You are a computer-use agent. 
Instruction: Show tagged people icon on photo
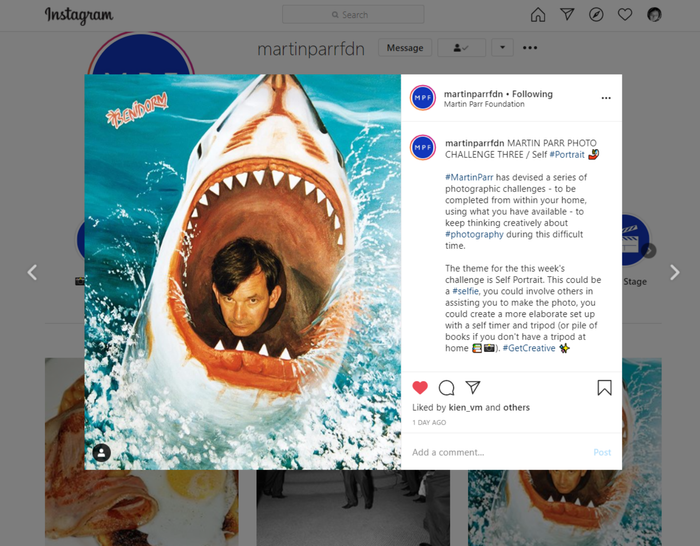coord(101,453)
